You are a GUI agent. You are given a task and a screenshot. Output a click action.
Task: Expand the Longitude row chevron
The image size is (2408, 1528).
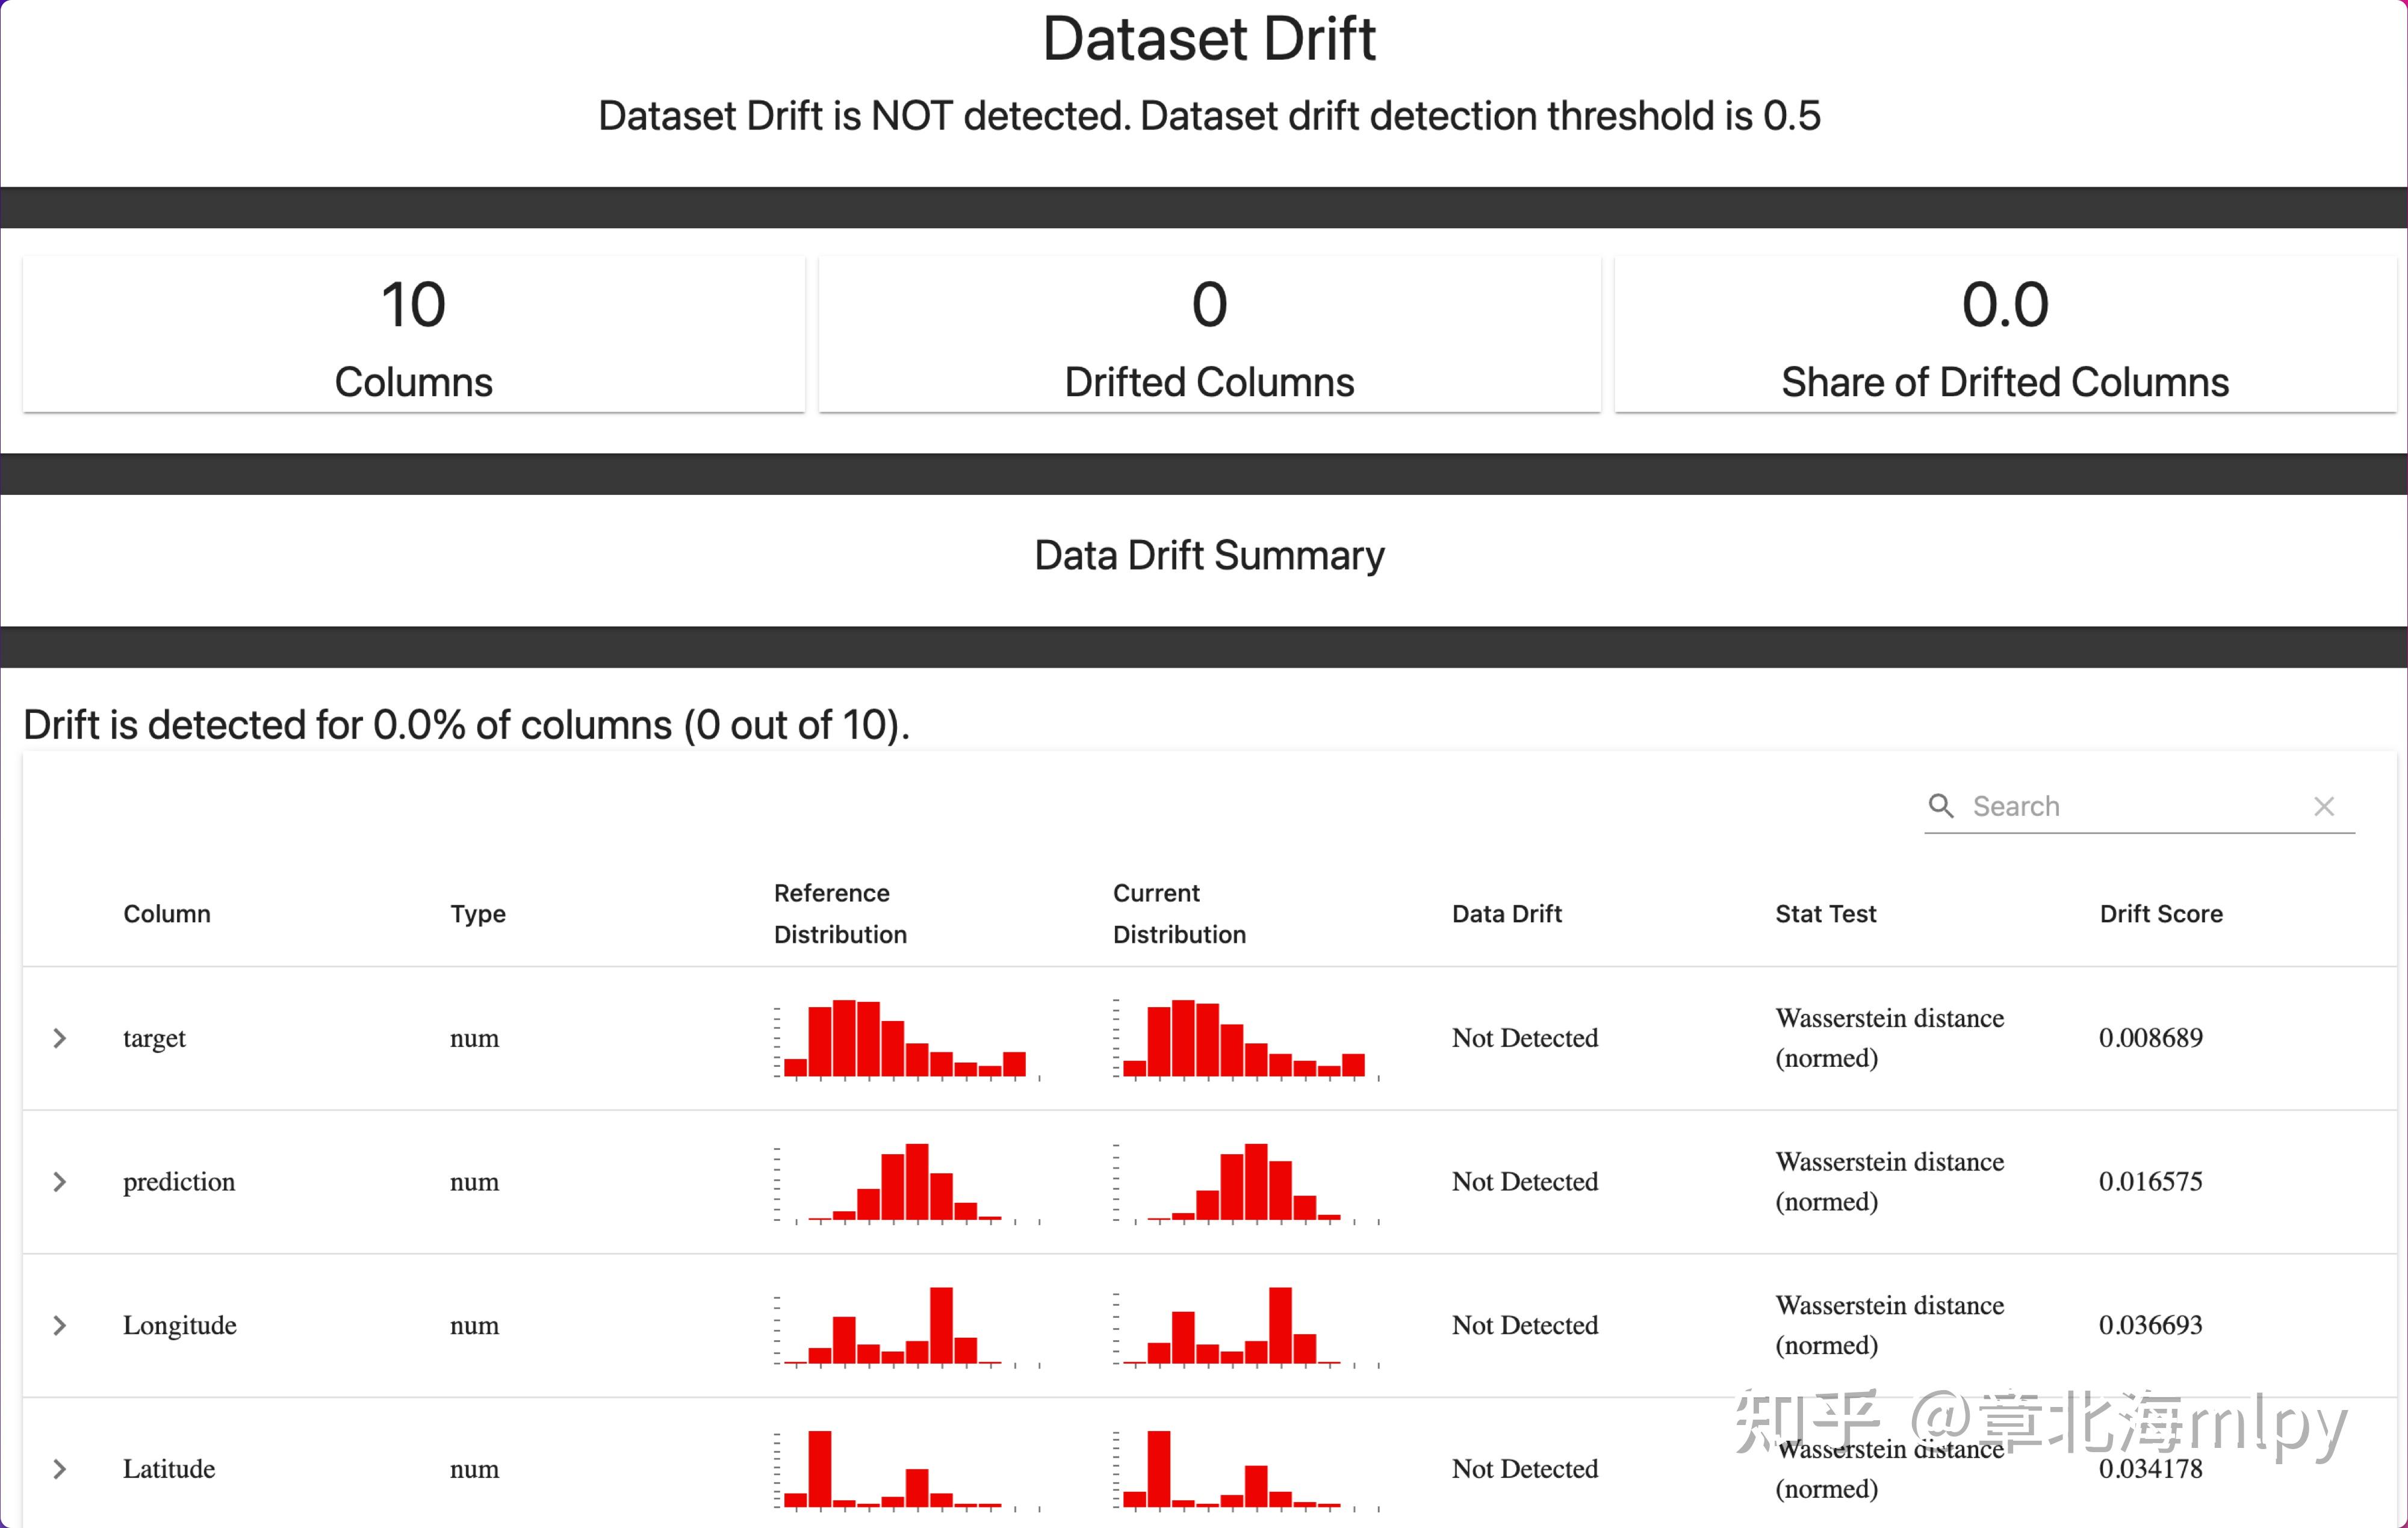point(60,1326)
